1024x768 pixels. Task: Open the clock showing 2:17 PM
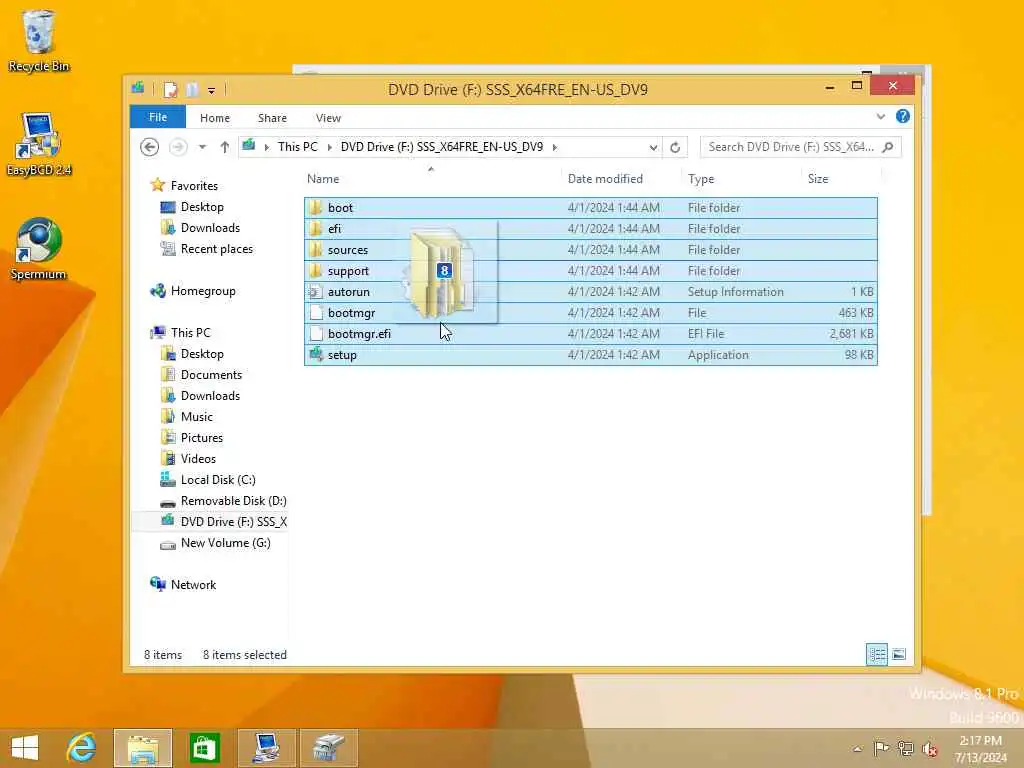(981, 749)
